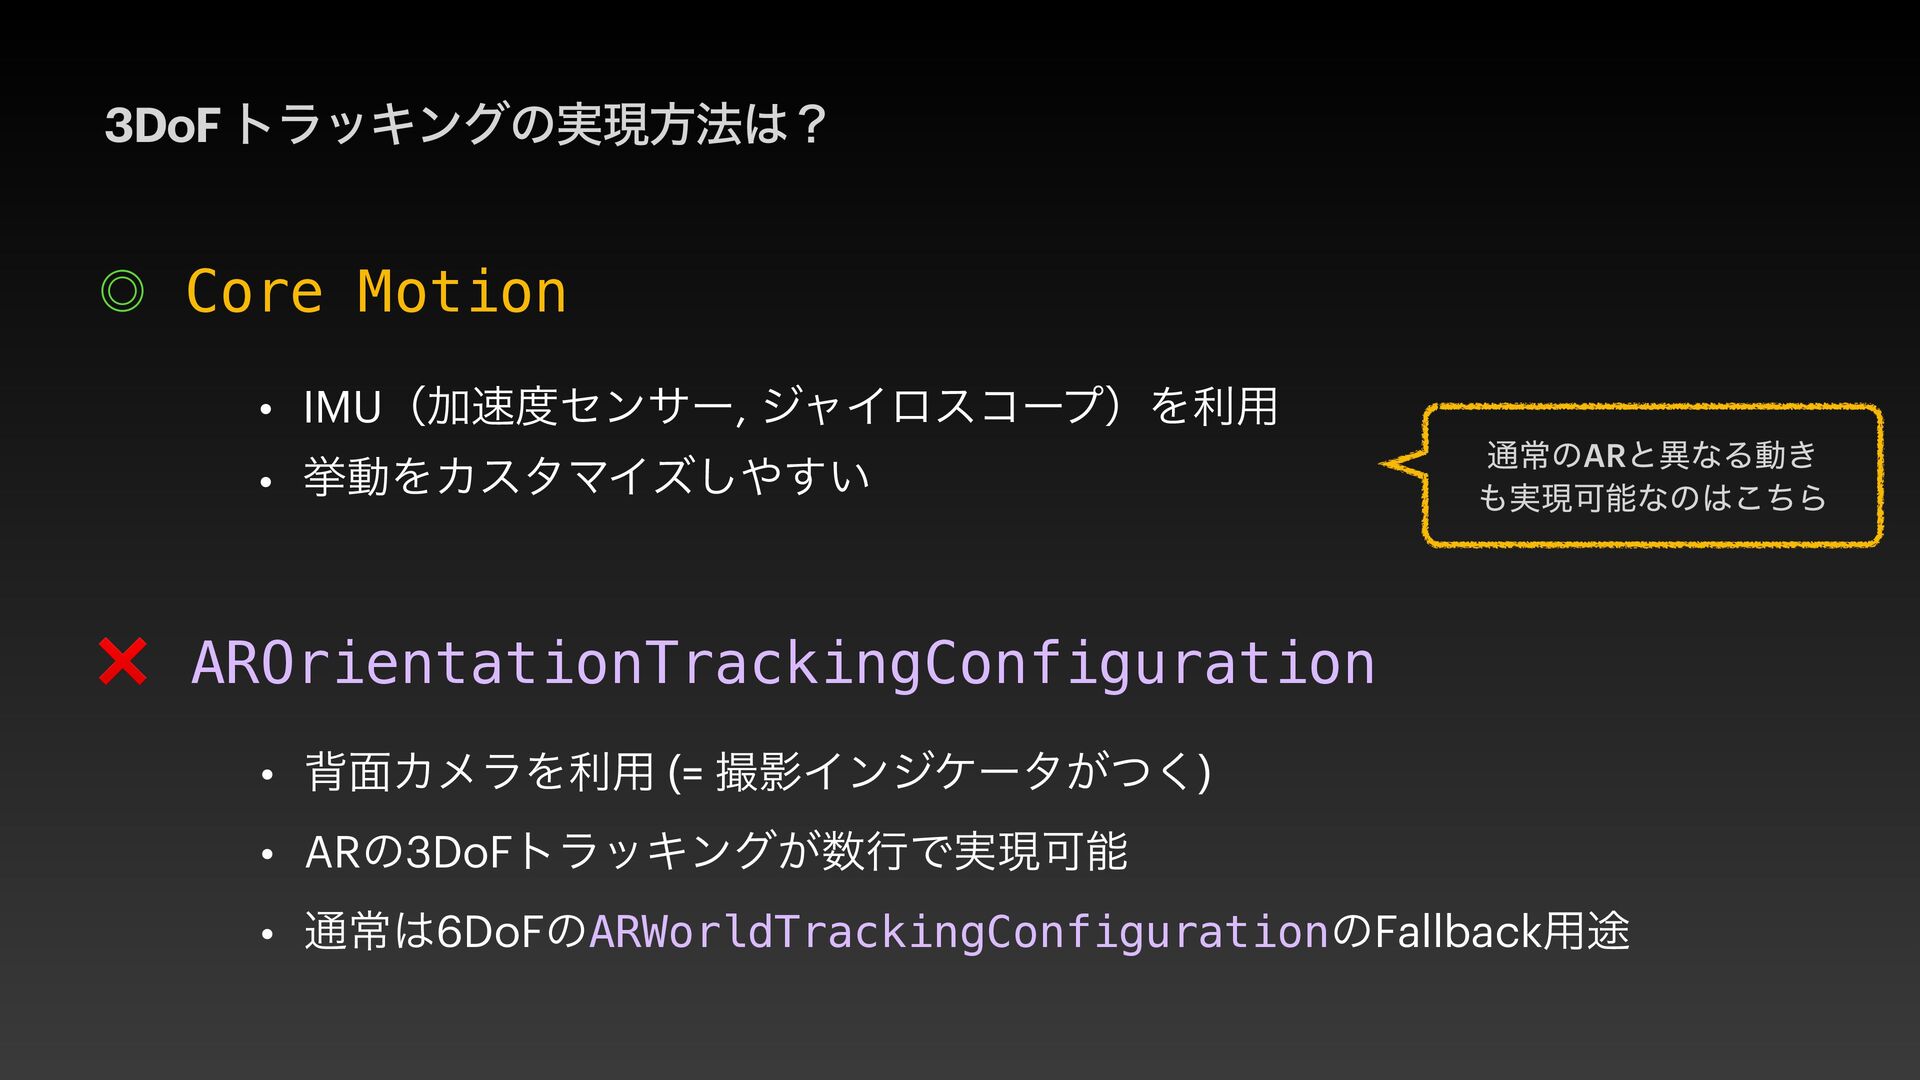The height and width of the screenshot is (1080, 1920).
Task: Click the IMU（加速度センサー text line
Action: [x=790, y=407]
